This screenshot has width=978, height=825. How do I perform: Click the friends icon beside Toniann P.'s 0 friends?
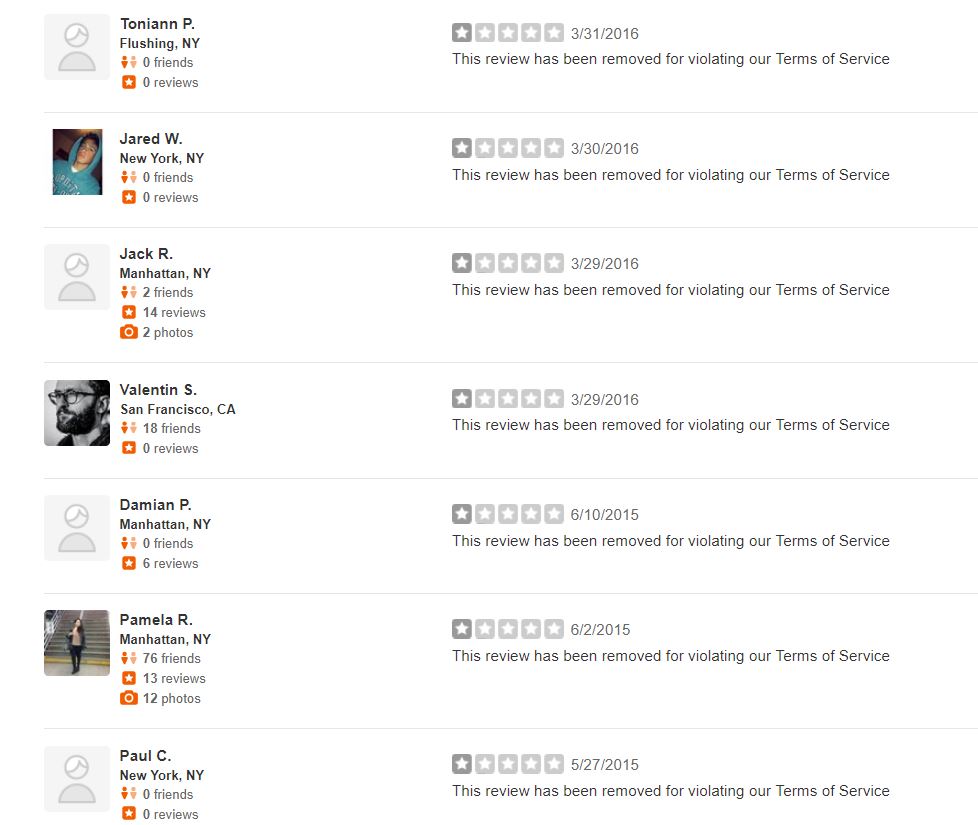128,62
